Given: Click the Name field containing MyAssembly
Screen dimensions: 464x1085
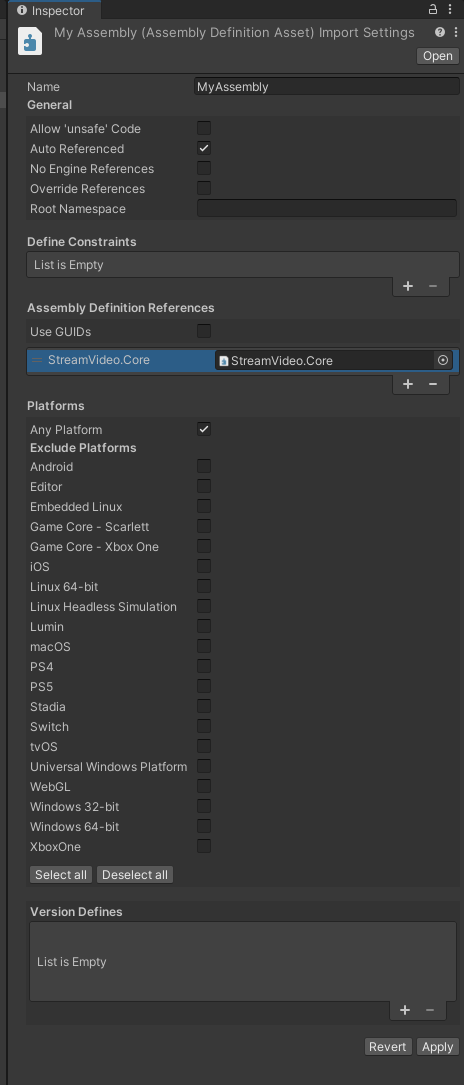Looking at the screenshot, I should click(x=328, y=86).
